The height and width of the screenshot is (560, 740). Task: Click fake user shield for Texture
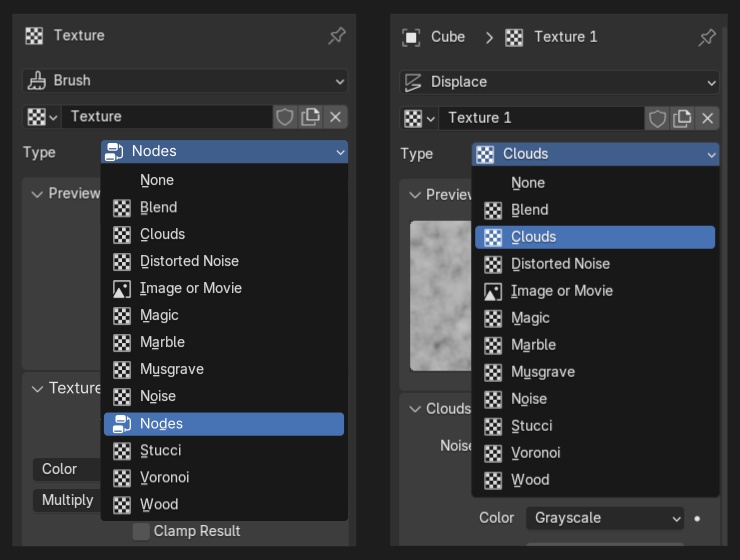[x=285, y=117]
